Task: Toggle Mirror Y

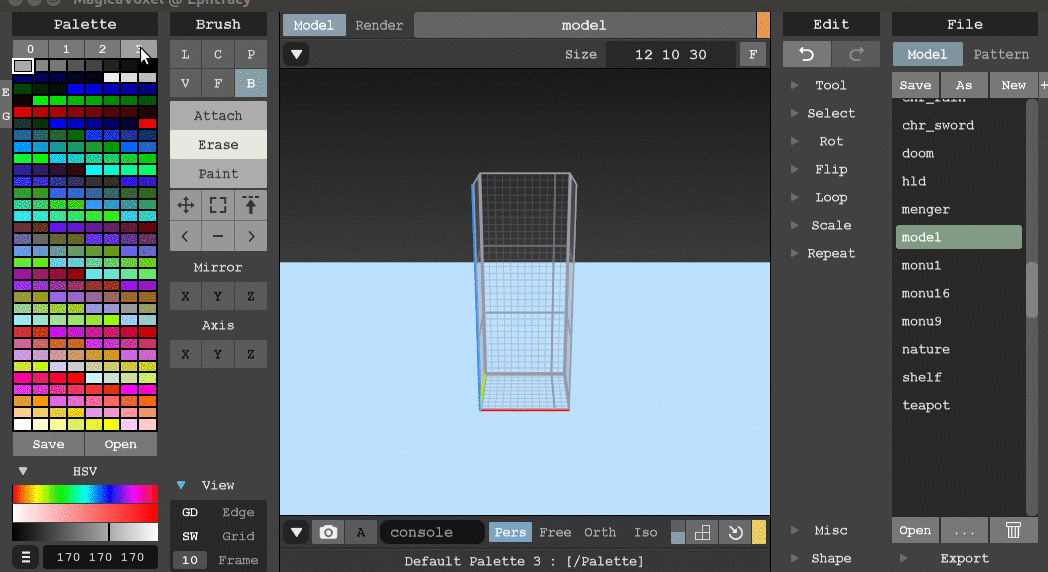Action: 218,296
